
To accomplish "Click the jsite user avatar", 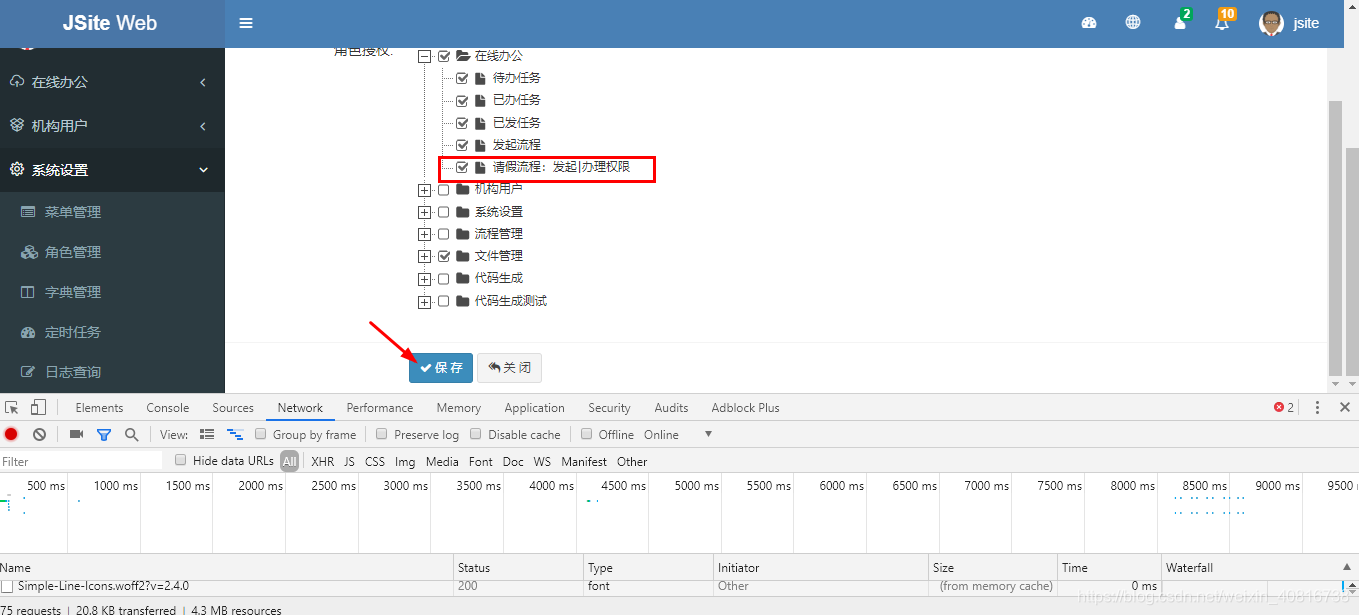I will 1271,23.
